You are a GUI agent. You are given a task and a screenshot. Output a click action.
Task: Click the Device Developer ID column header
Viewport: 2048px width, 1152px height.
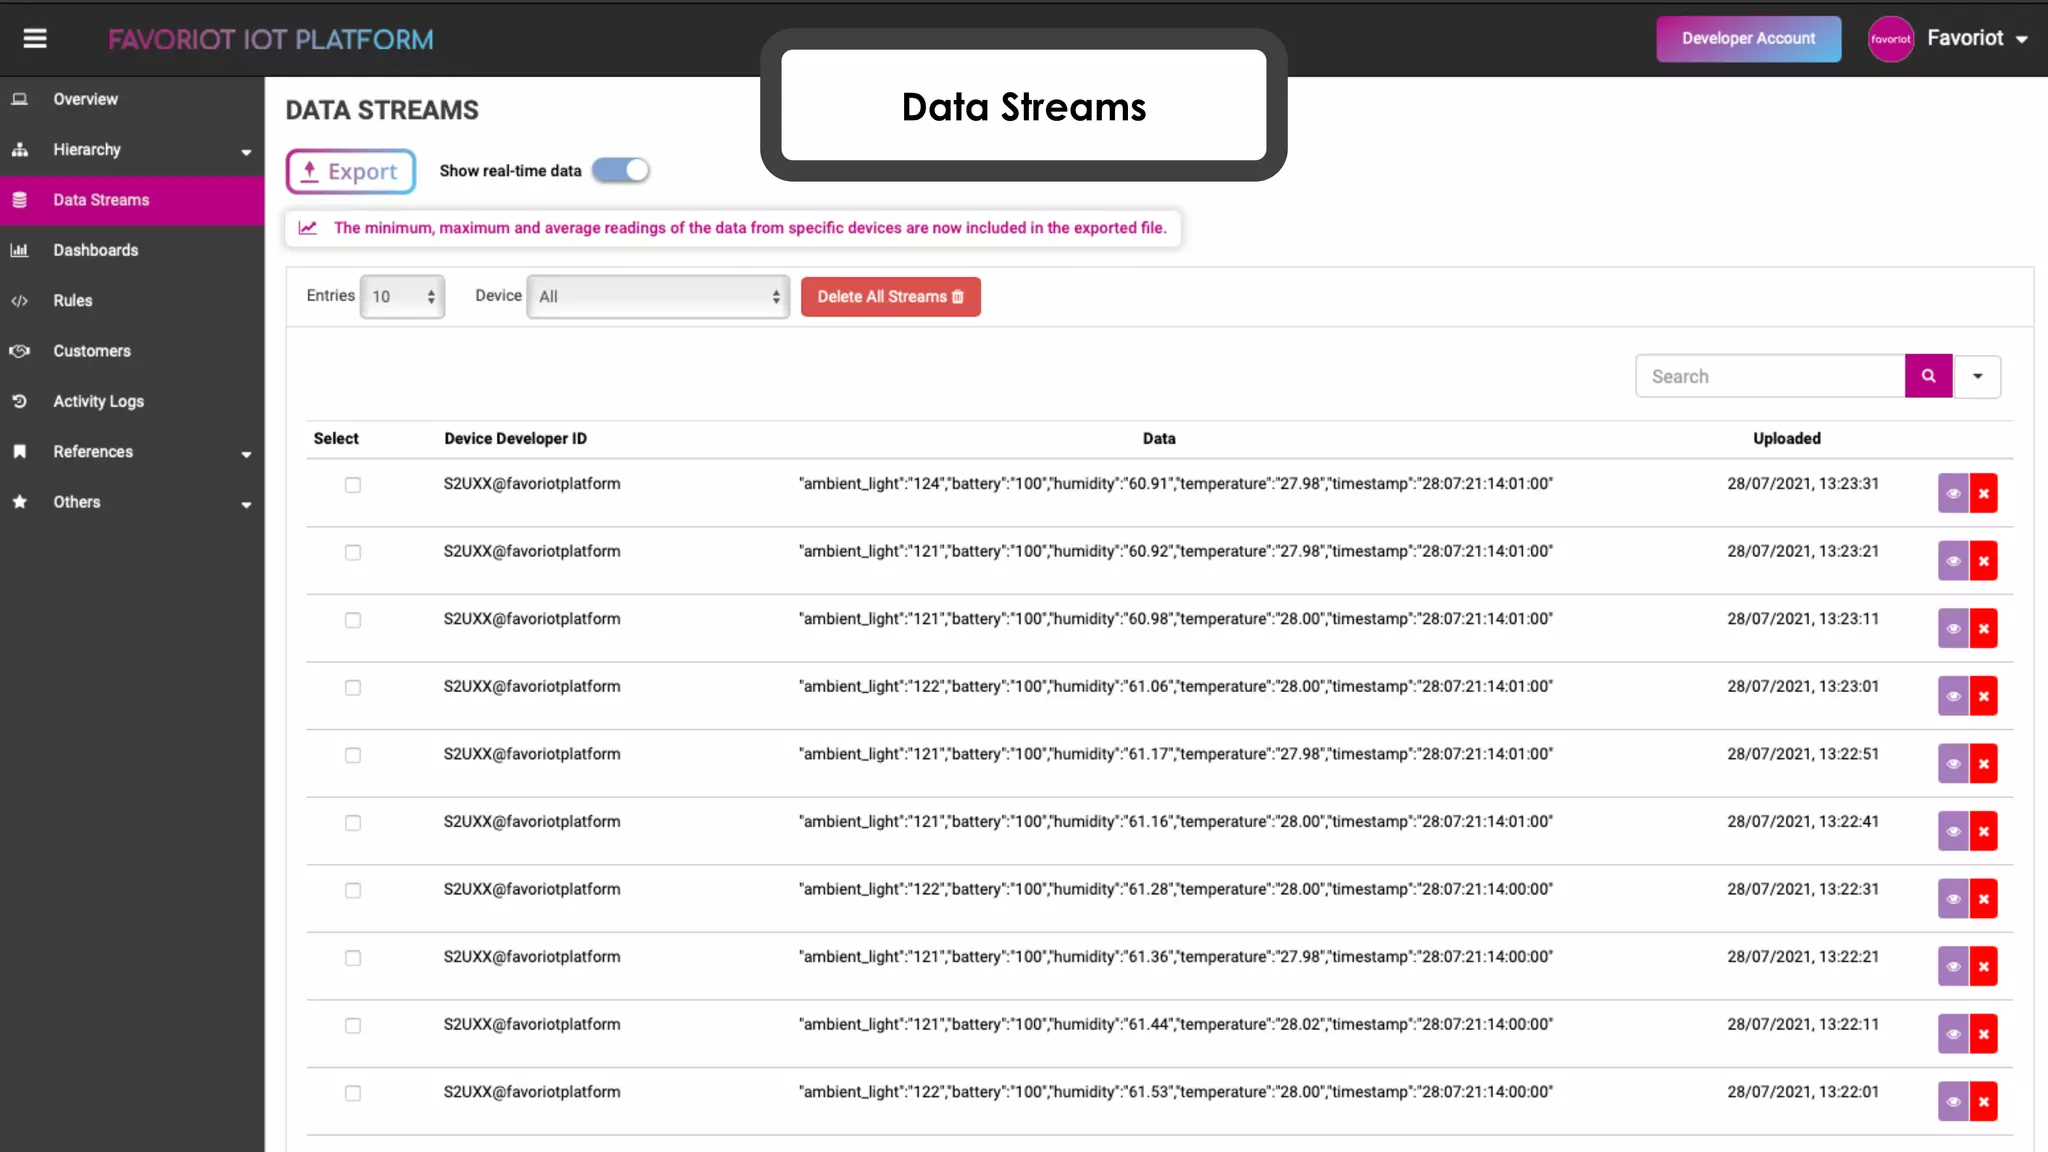tap(515, 438)
